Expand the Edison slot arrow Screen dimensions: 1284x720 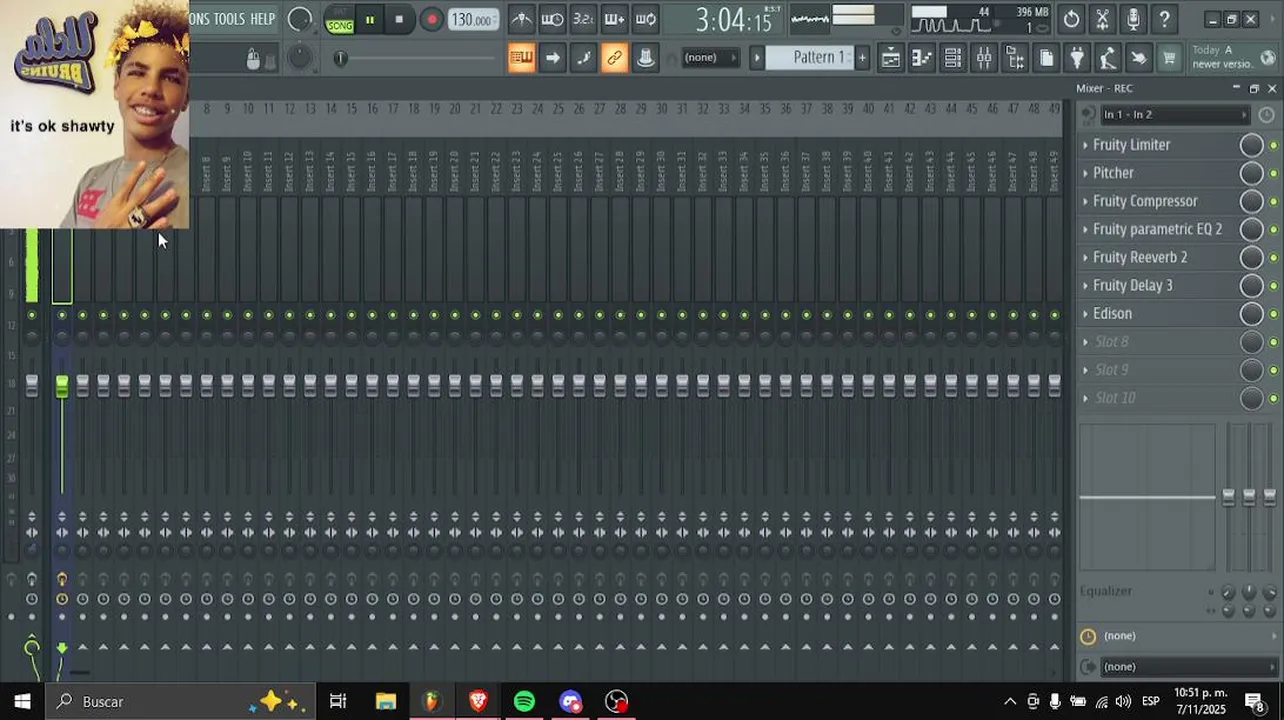pos(1085,313)
